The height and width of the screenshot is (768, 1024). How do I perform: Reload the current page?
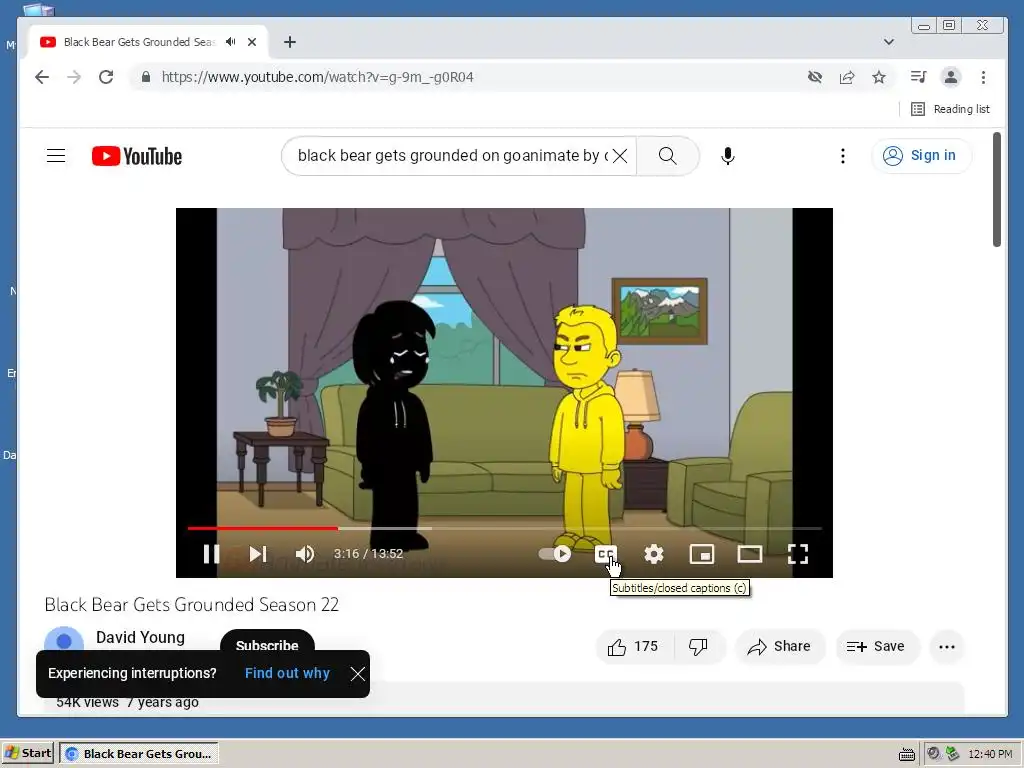click(106, 77)
